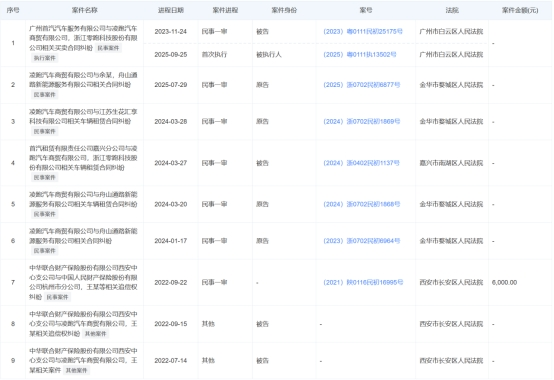Select the date cell 2023-11-24
Screen dimensions: 554x380
pyautogui.click(x=171, y=31)
